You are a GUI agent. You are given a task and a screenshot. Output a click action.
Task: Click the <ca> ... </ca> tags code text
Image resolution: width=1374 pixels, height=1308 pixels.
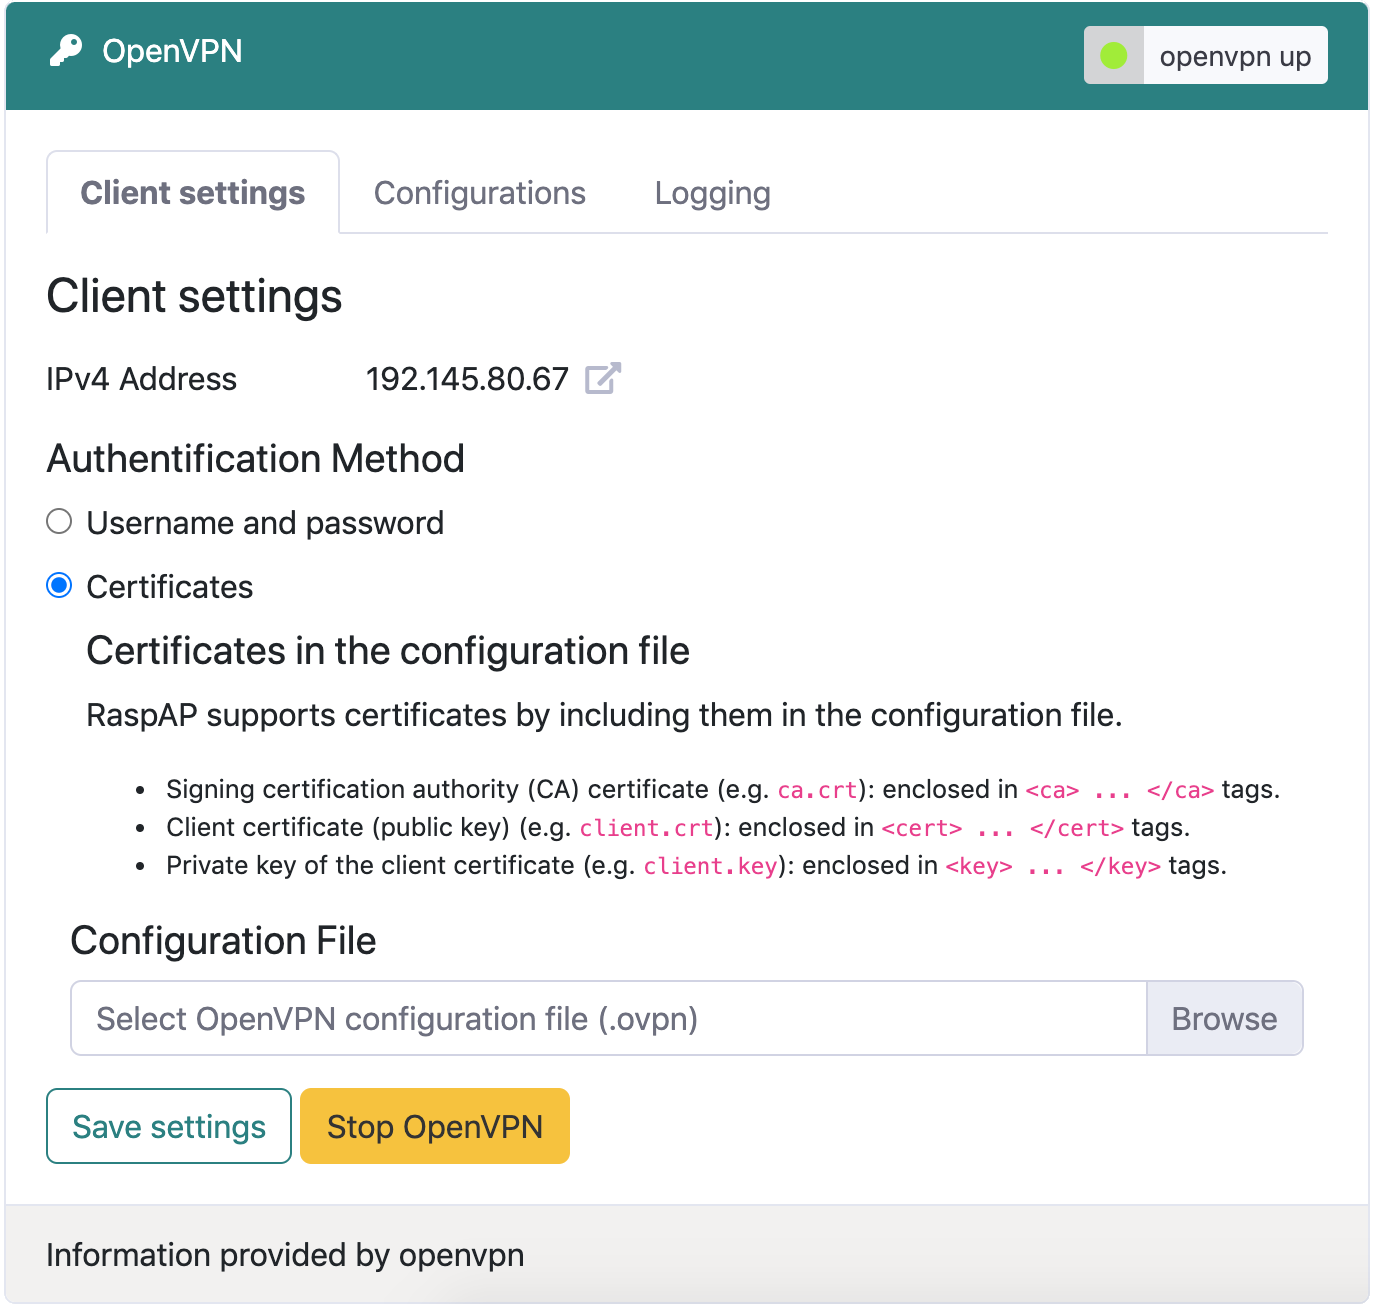[1120, 790]
